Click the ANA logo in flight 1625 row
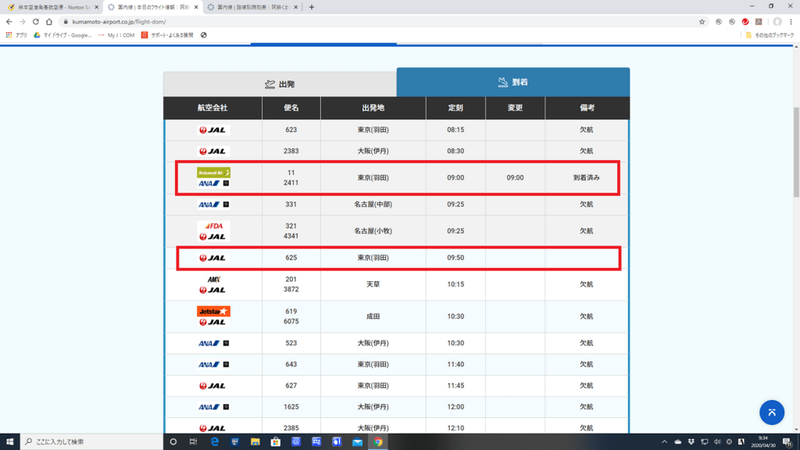The height and width of the screenshot is (450, 800). tap(213, 407)
